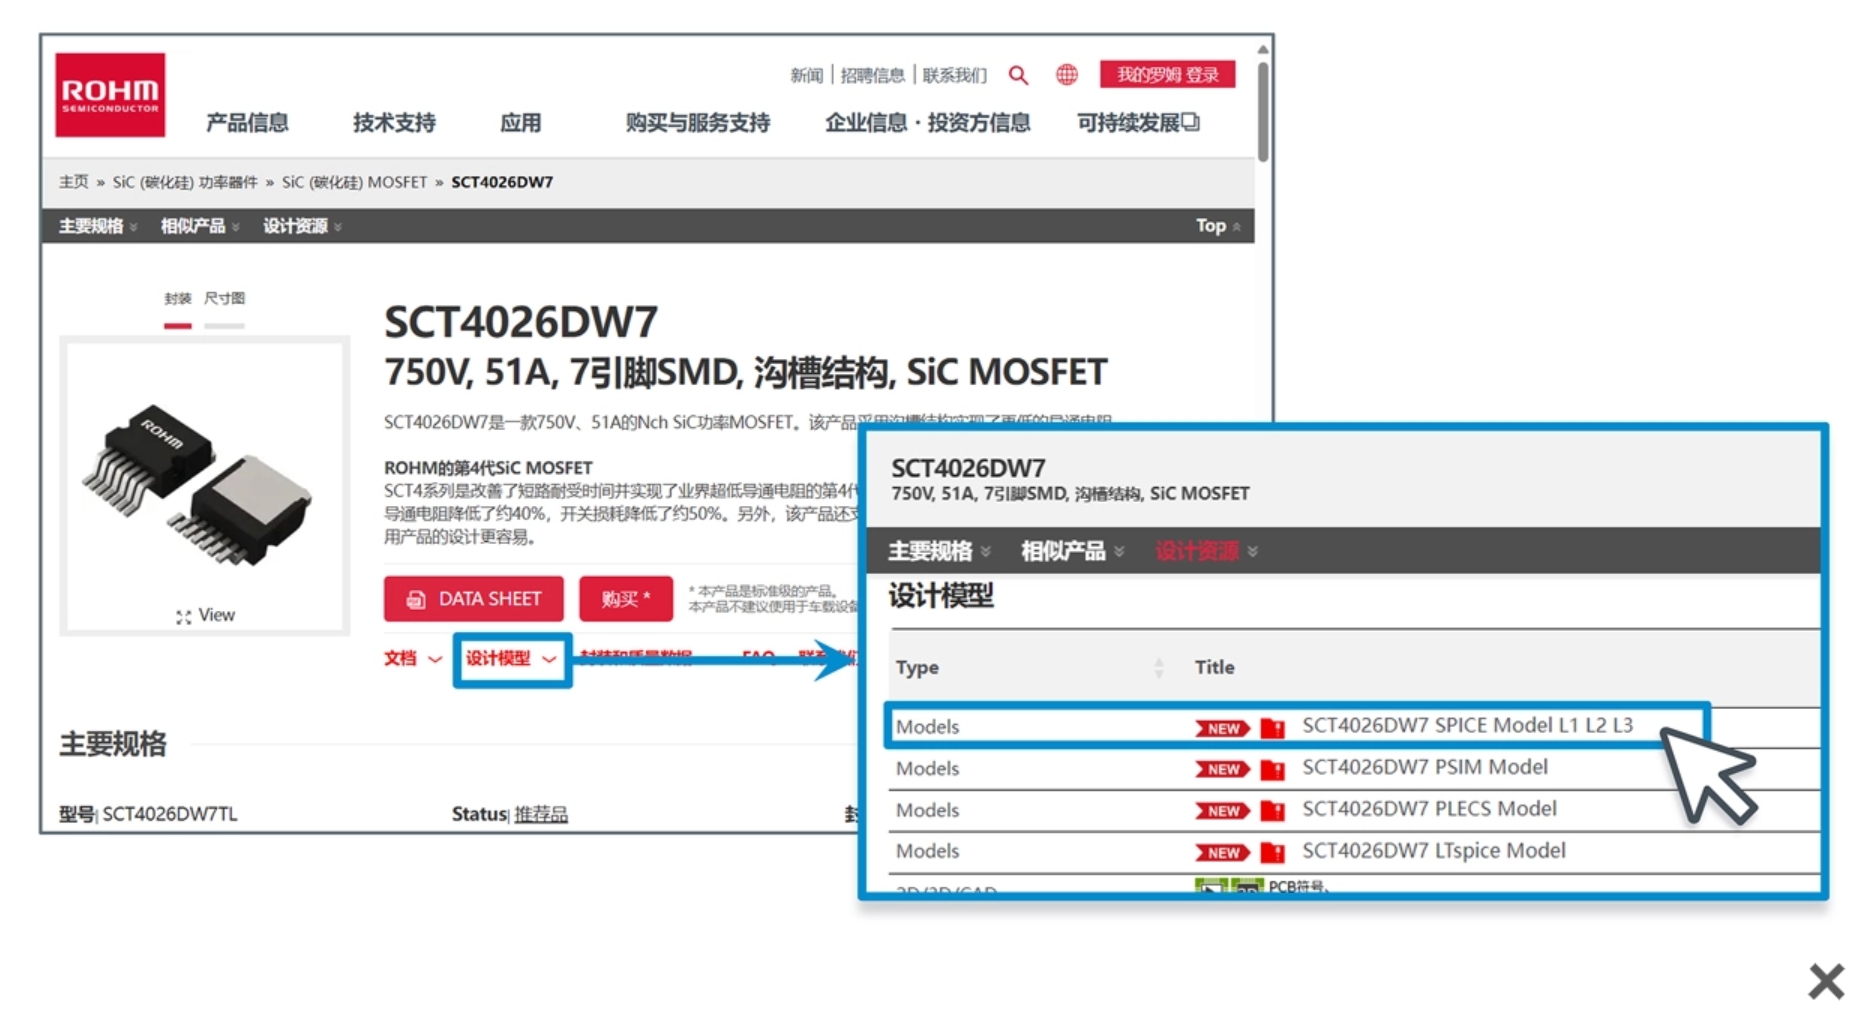Click View to enlarge product image
The image size is (1863, 1019).
[205, 616]
